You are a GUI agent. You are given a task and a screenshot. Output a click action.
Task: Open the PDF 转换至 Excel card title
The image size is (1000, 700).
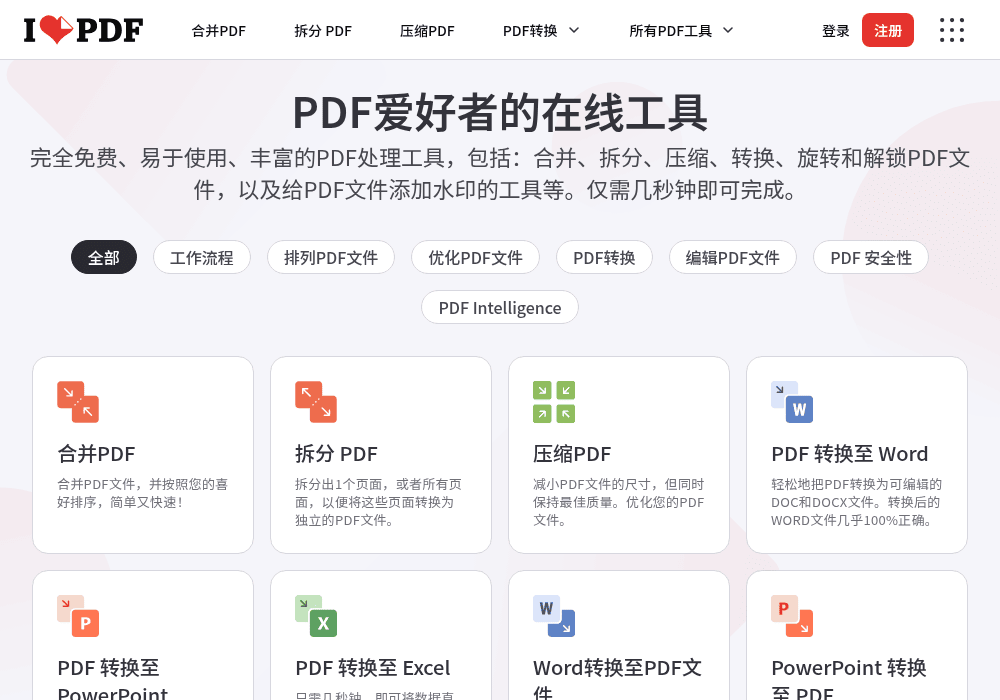click(372, 668)
